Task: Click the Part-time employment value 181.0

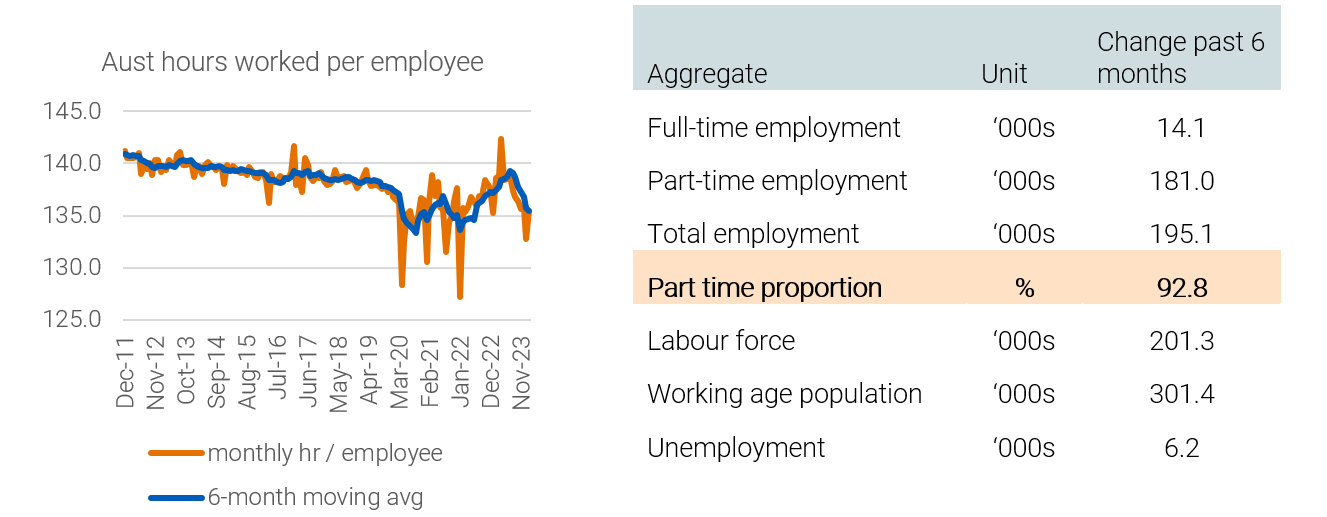Action: 1181,181
